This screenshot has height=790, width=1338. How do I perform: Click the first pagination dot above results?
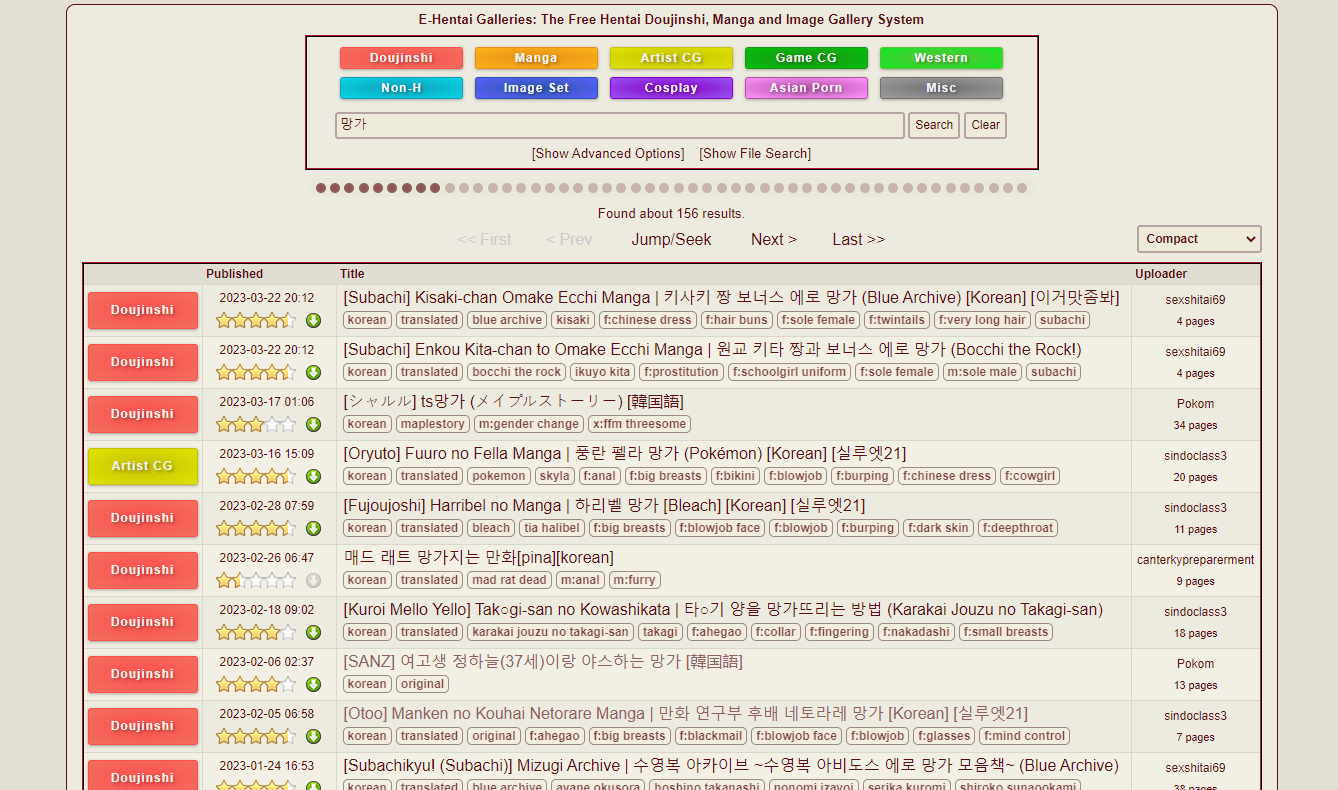[x=321, y=188]
